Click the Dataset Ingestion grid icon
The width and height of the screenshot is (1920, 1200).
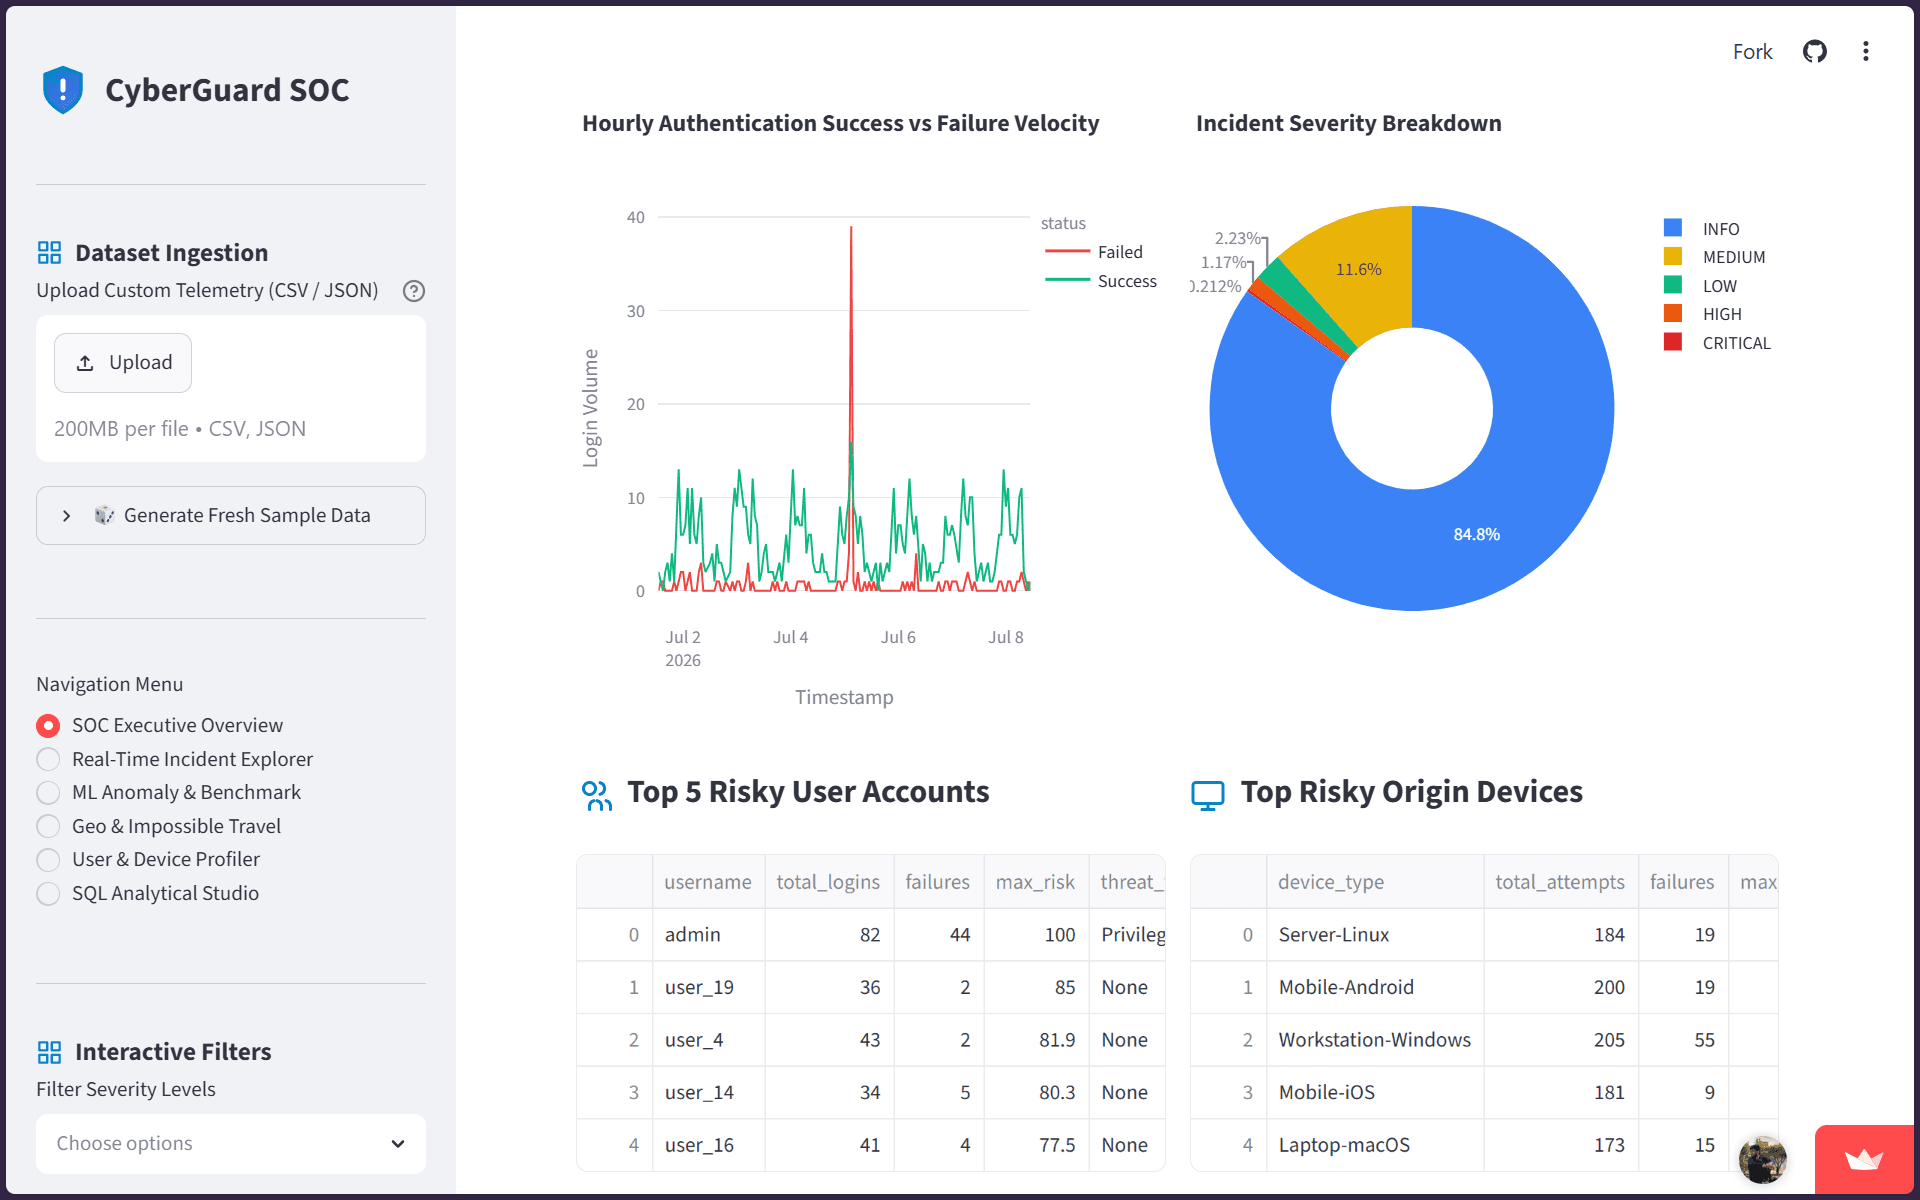point(49,253)
